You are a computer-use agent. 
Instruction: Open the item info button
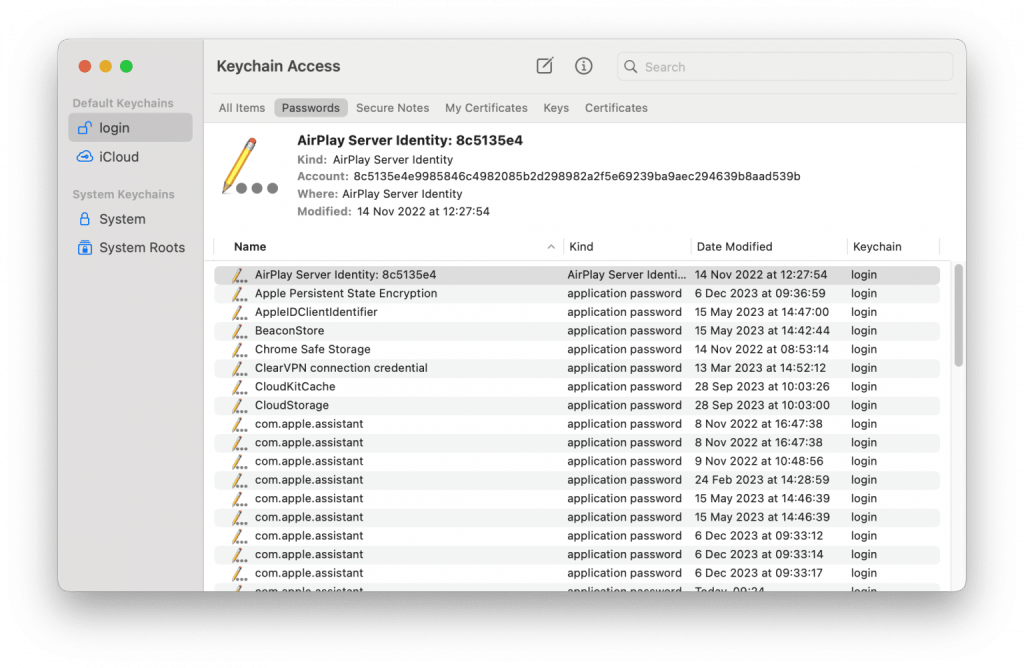(583, 66)
